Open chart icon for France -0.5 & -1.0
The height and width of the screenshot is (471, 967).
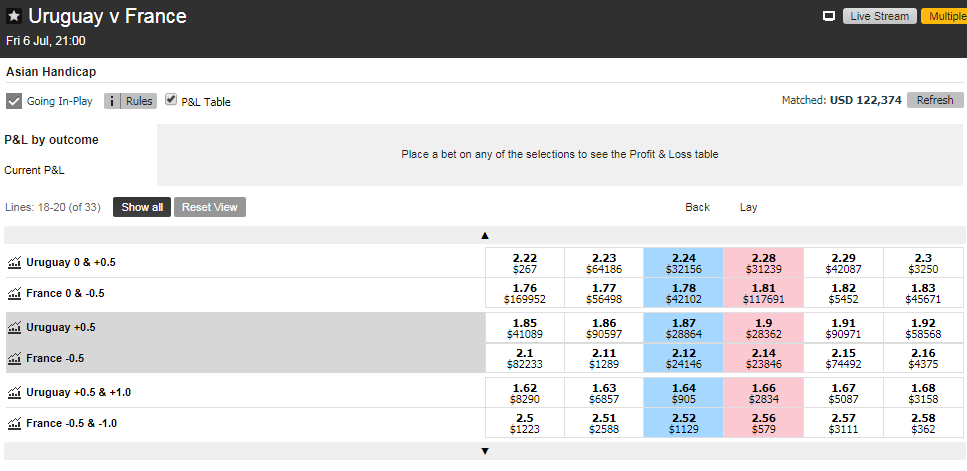point(14,424)
